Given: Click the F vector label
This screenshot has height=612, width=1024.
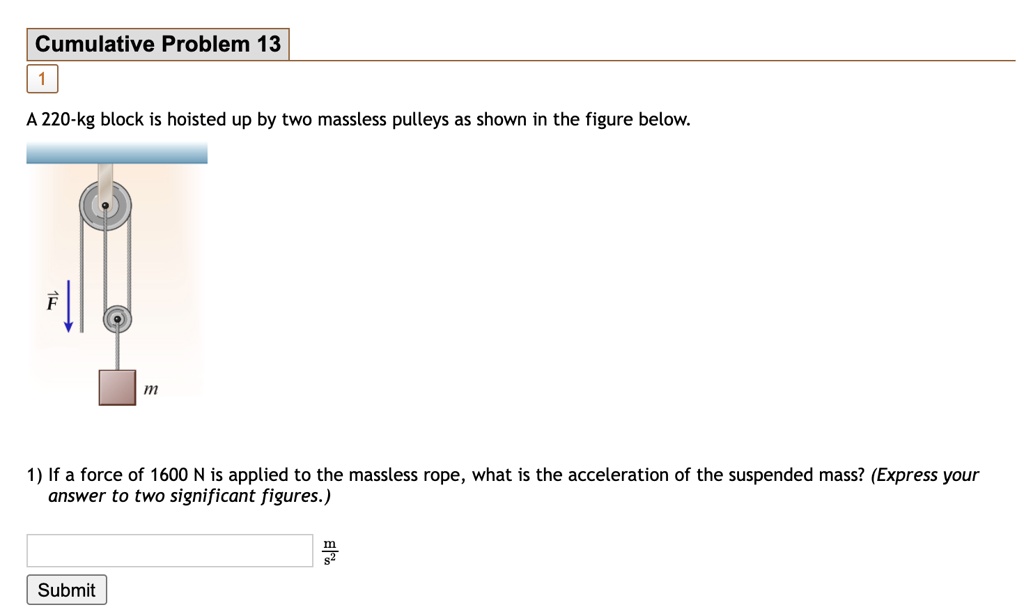Looking at the screenshot, I should [51, 301].
